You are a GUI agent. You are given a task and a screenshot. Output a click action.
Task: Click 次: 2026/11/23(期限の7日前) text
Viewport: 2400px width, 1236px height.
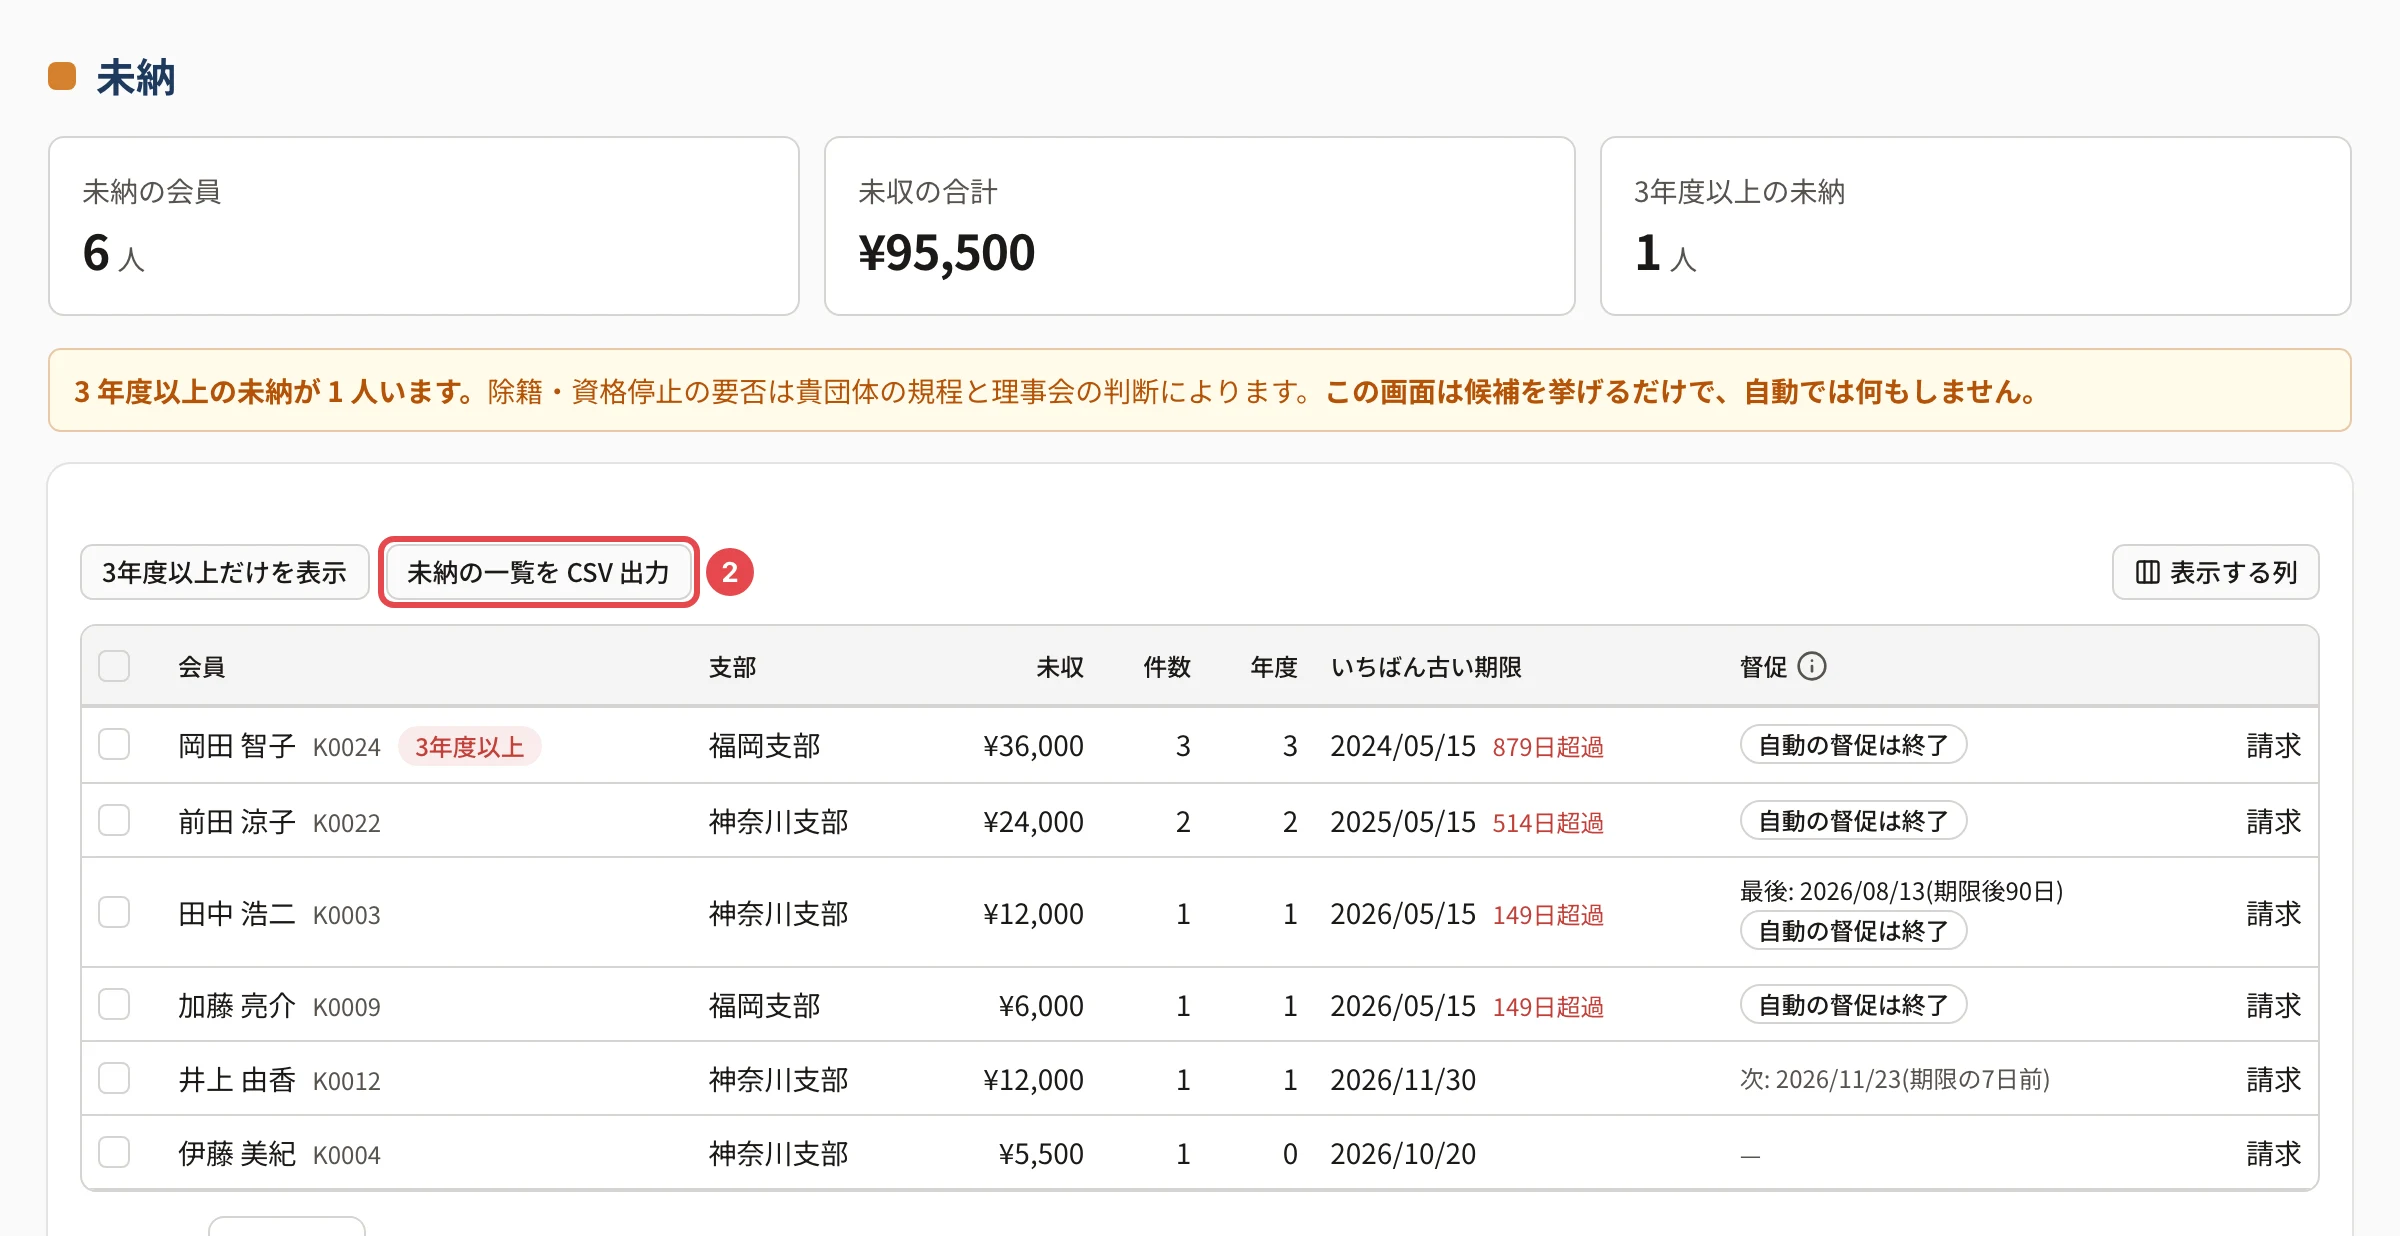1895,1080
